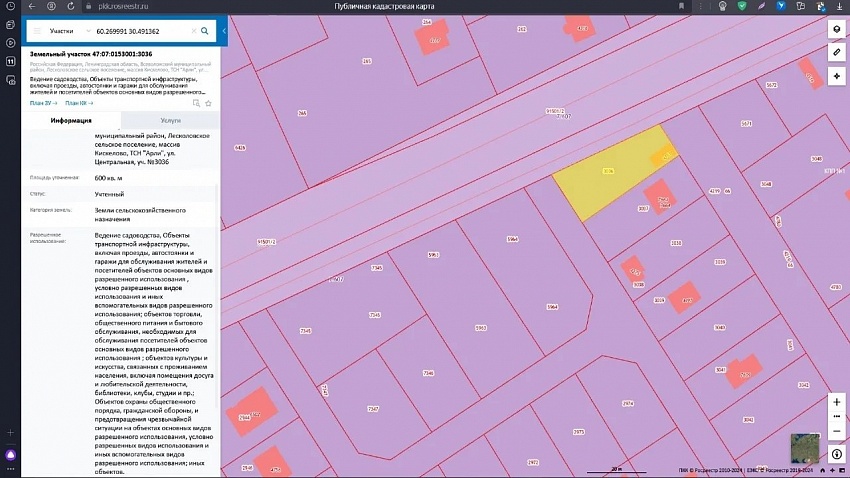Zoom out on the cadastral map
The width and height of the screenshot is (850, 478).
pyautogui.click(x=836, y=431)
